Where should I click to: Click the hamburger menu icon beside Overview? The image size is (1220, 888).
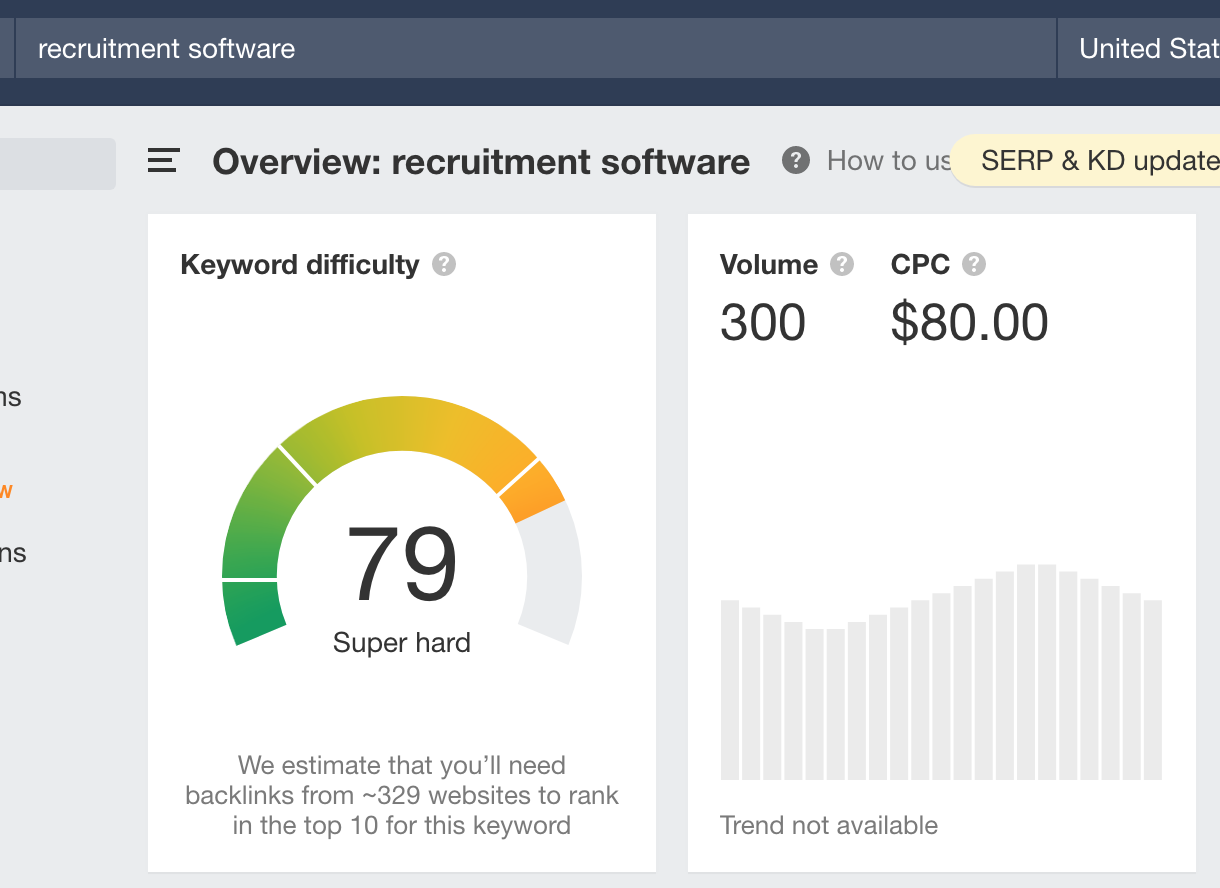pos(163,161)
